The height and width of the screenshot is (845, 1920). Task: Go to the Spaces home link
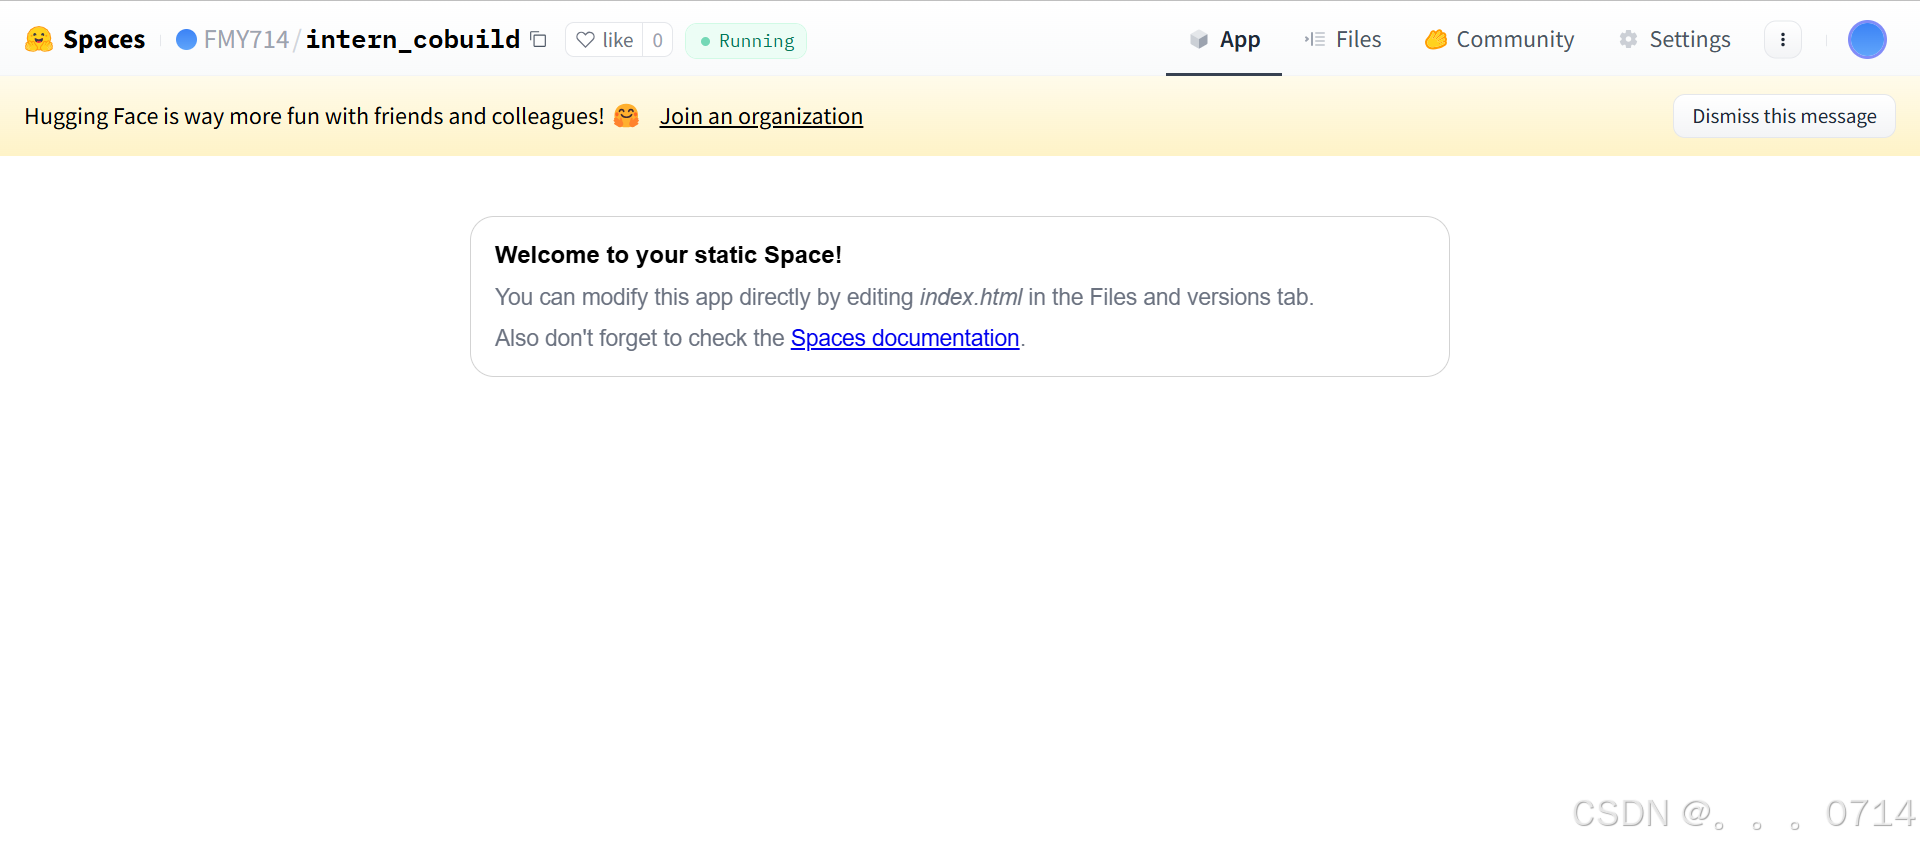click(x=104, y=39)
